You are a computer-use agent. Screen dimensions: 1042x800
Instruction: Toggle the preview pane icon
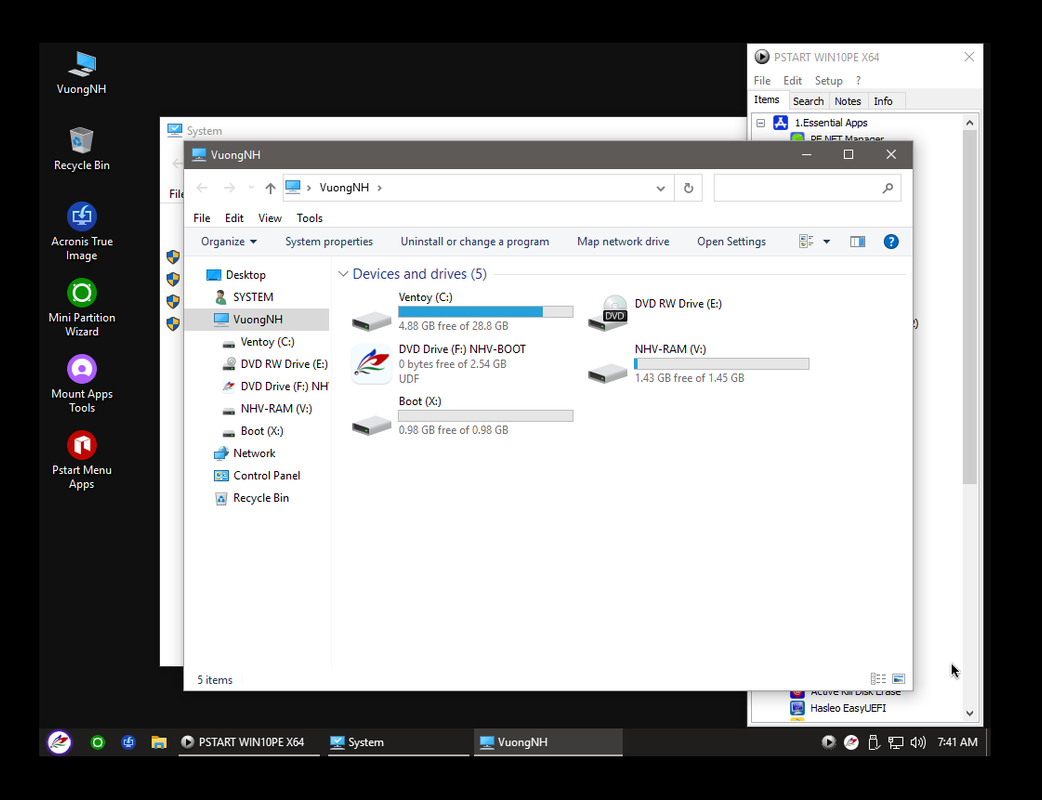tap(857, 242)
